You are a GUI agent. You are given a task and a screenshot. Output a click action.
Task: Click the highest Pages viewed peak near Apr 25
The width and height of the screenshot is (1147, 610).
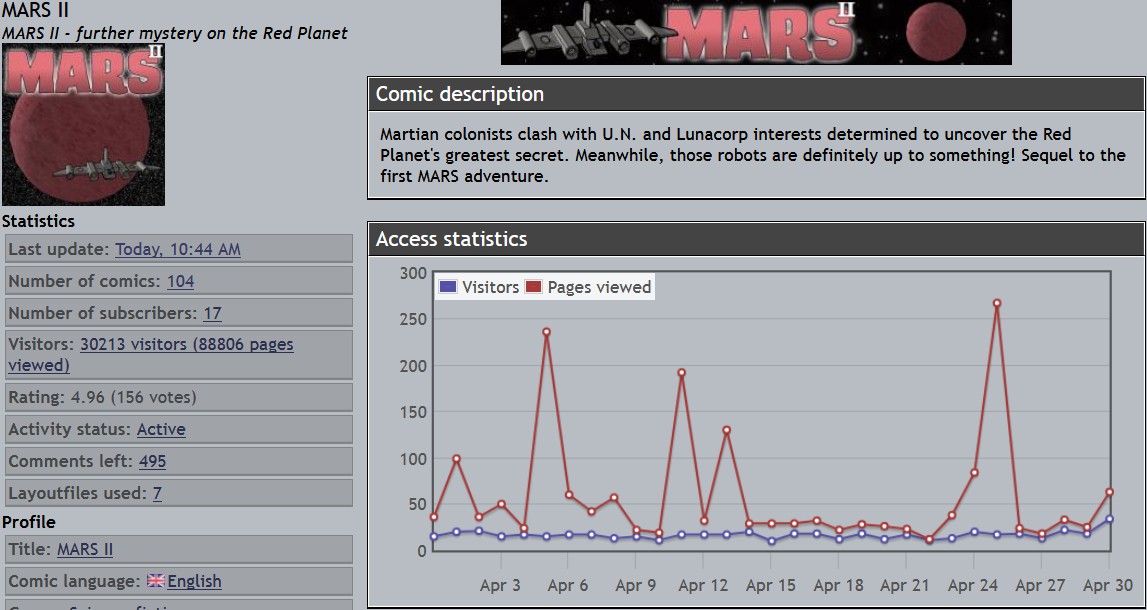click(x=997, y=303)
